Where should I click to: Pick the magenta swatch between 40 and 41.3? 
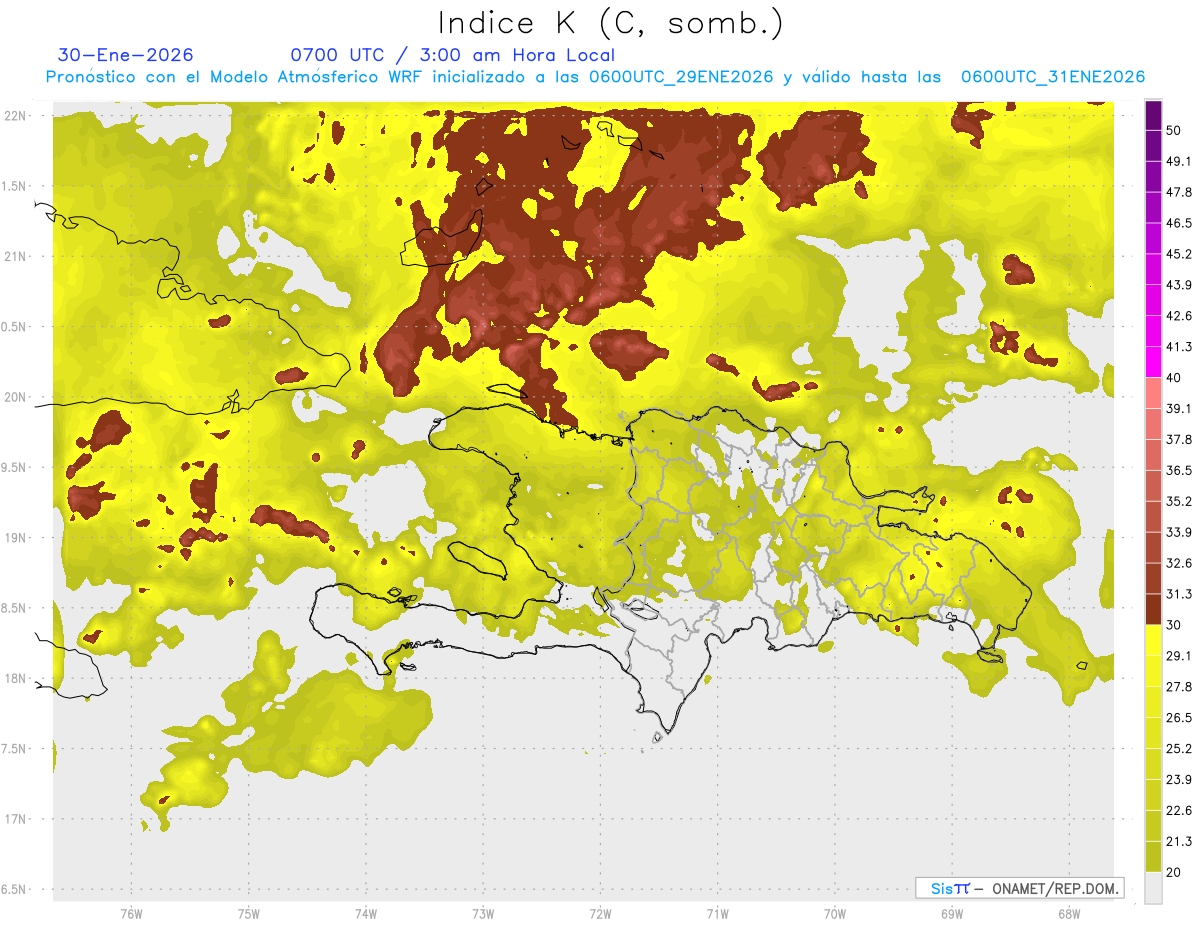[1153, 363]
